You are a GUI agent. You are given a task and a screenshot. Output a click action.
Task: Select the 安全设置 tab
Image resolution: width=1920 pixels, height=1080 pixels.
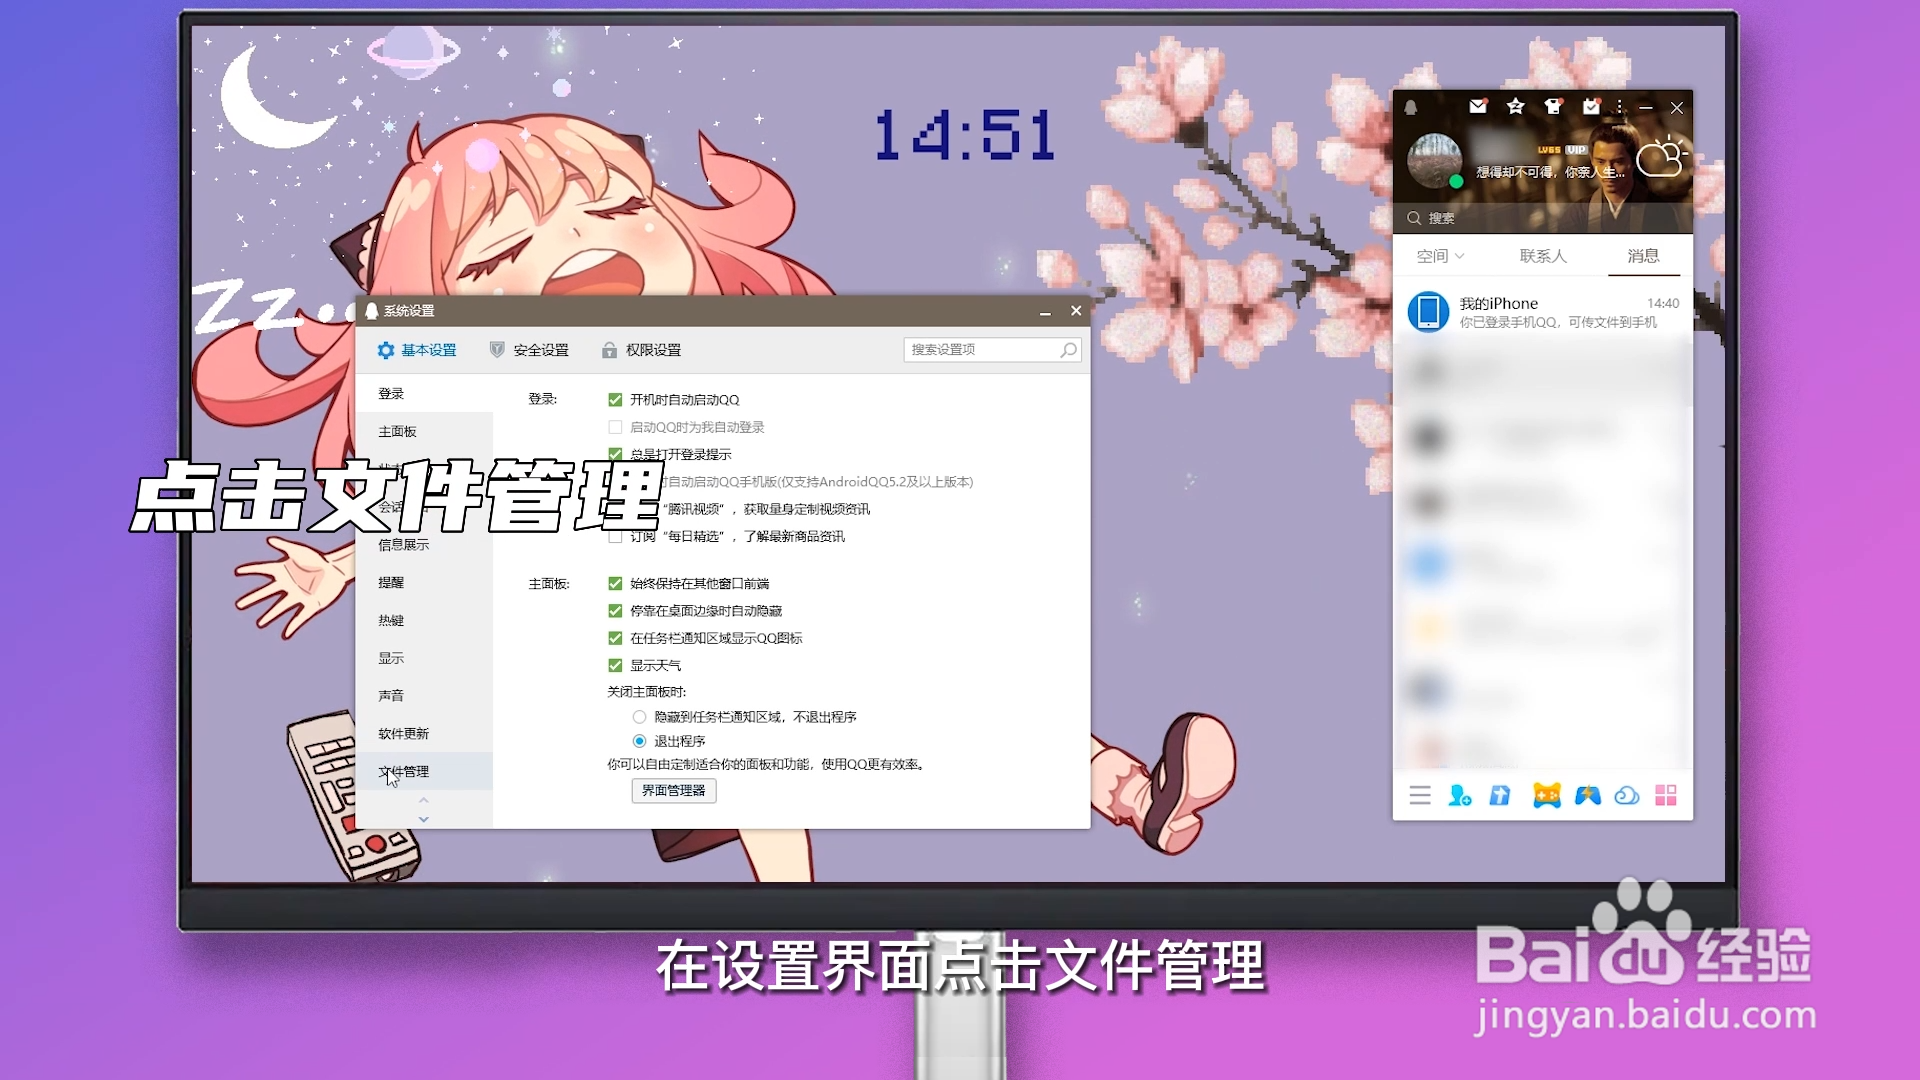(x=529, y=350)
